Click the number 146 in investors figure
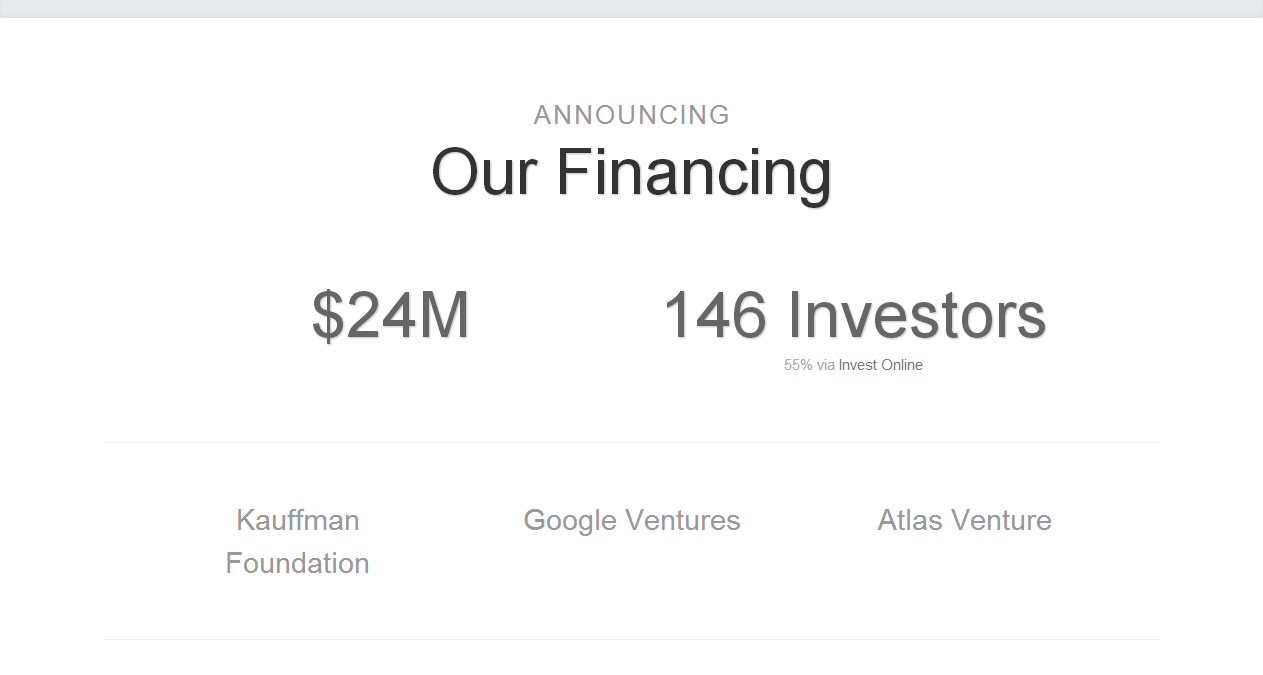The image size is (1263, 675). 714,315
